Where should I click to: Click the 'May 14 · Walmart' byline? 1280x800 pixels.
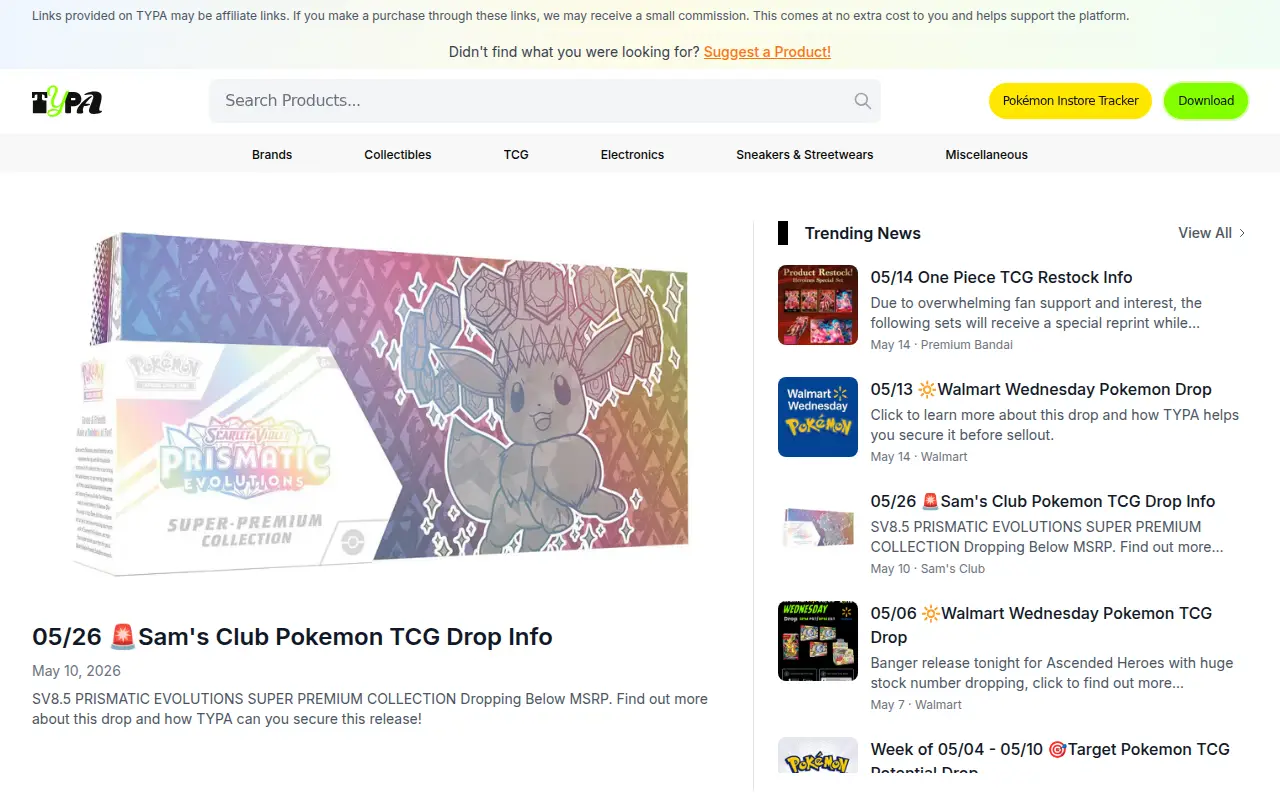[x=919, y=457]
